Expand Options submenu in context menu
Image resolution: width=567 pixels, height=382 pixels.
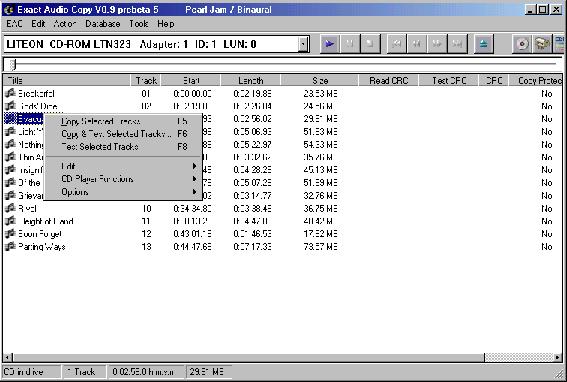coord(123,192)
